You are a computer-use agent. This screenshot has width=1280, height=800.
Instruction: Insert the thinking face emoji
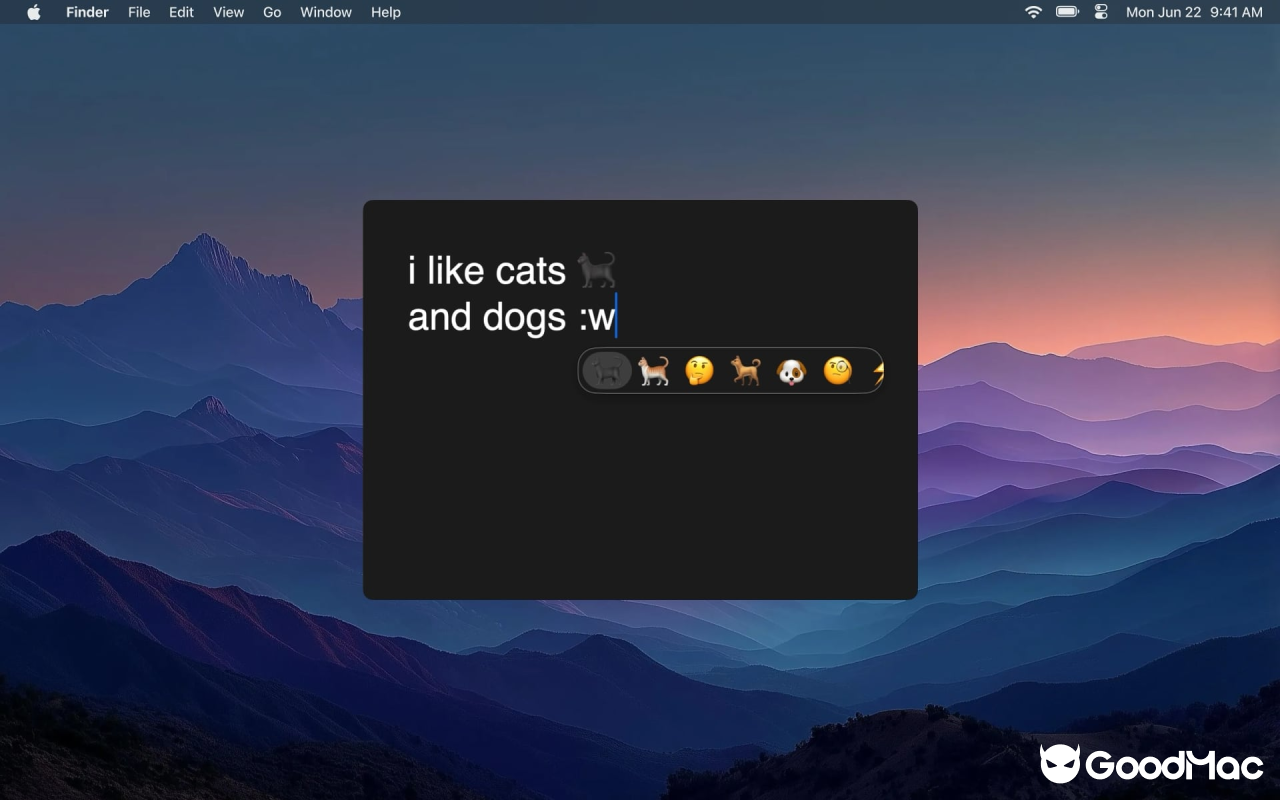699,371
